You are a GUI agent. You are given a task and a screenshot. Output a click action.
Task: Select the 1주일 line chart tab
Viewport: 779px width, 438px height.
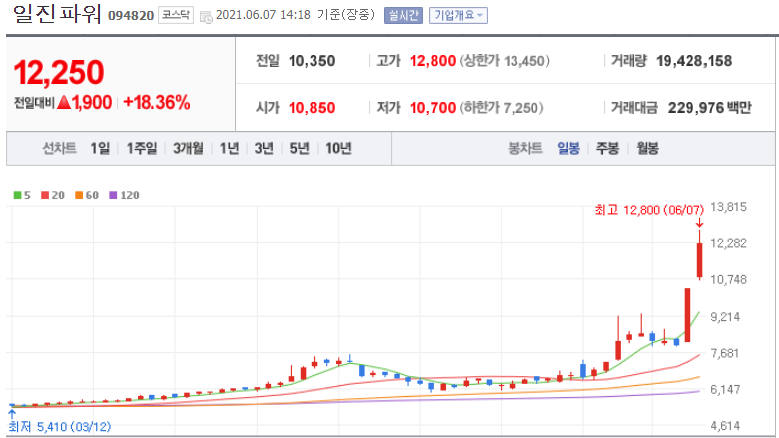142,148
